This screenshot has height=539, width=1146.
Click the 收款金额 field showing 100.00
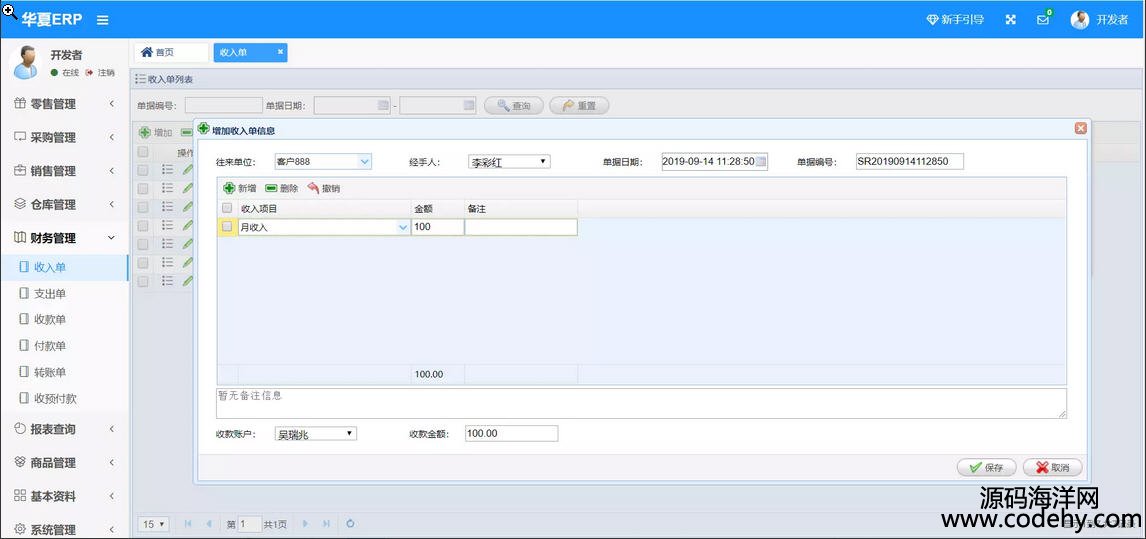tap(512, 434)
